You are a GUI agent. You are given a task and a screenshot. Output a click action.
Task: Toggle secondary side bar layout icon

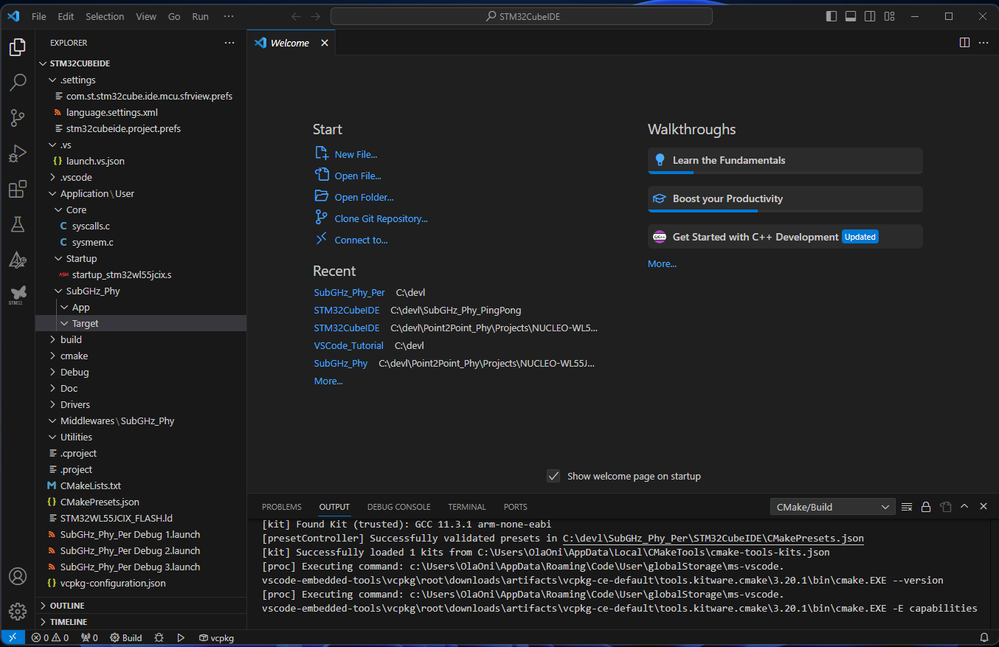pos(870,17)
